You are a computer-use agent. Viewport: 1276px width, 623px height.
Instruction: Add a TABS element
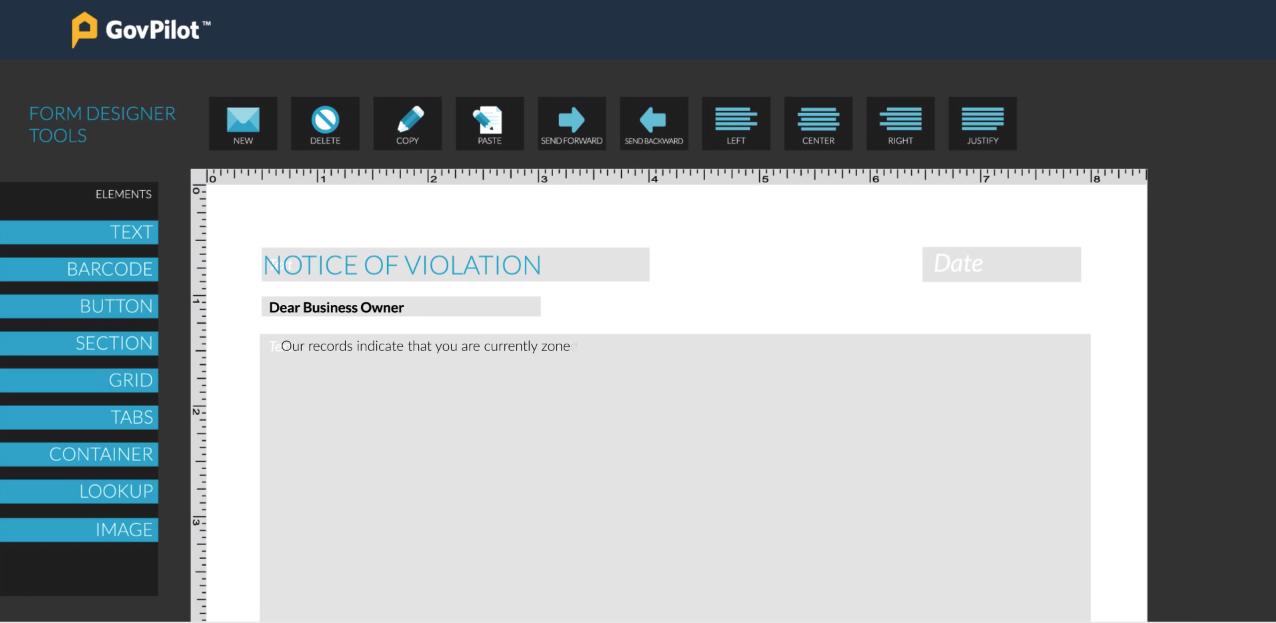[79, 417]
